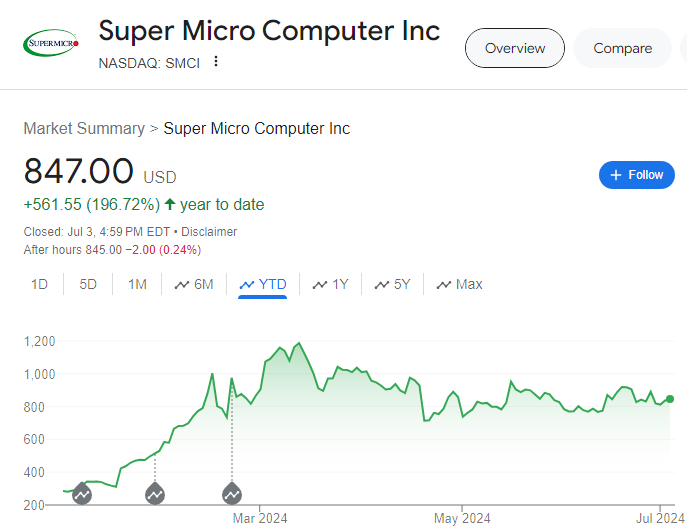Follow Super Micro Computer stock
Image resolution: width=687 pixels, height=532 pixels.
[x=637, y=175]
